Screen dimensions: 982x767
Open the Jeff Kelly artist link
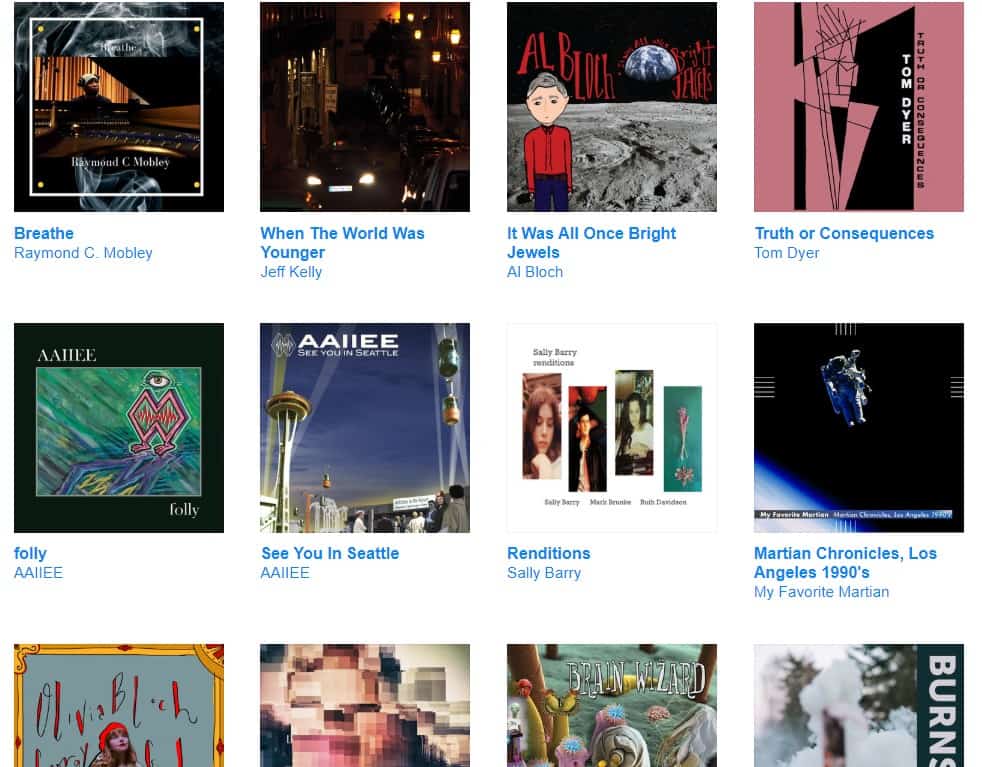(x=291, y=272)
